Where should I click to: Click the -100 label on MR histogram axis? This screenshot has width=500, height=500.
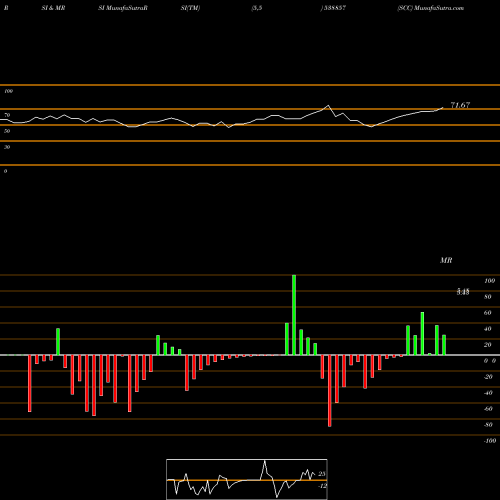[x=490, y=441]
